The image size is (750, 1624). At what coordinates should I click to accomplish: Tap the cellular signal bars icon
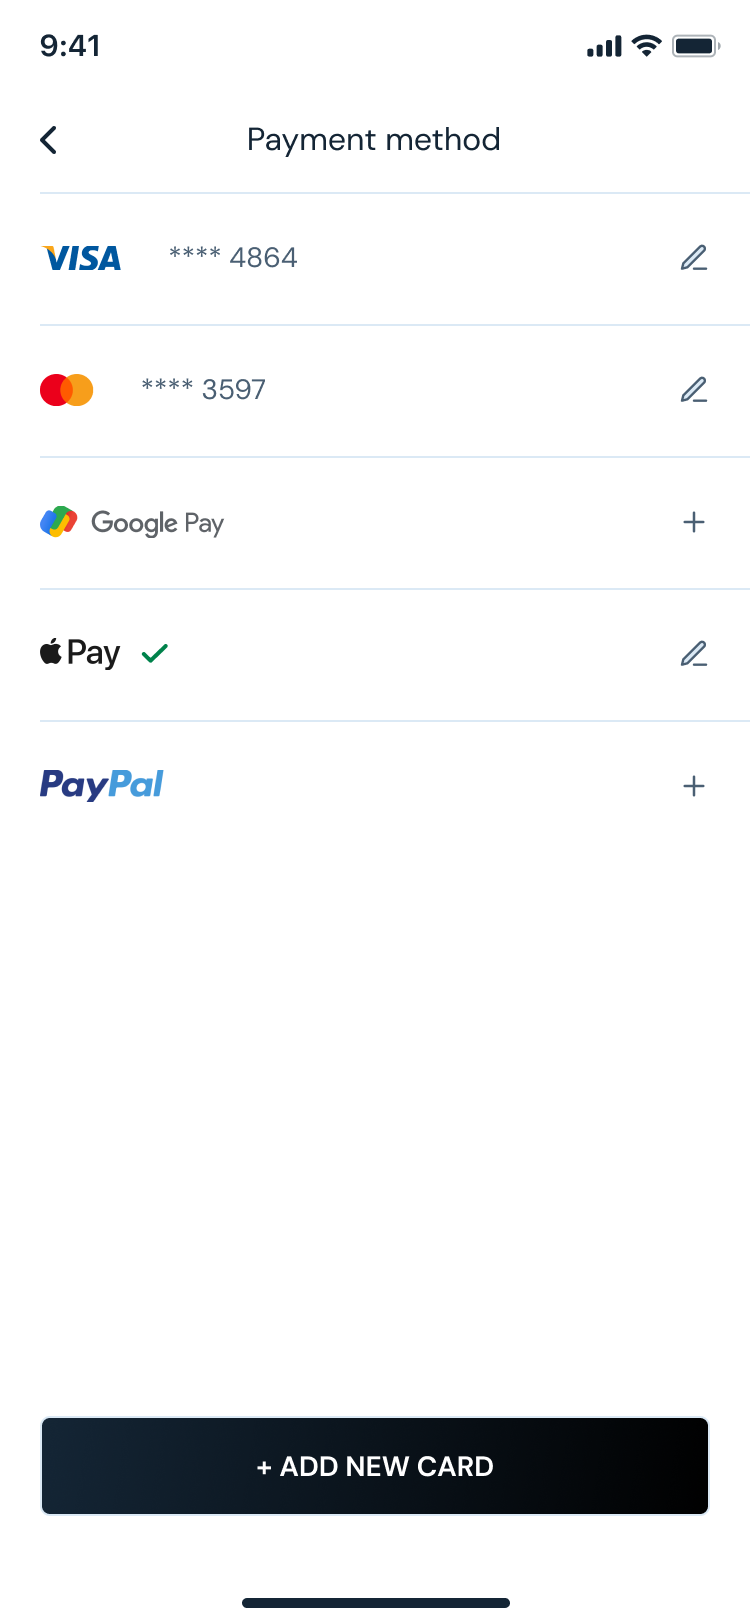[x=604, y=47]
